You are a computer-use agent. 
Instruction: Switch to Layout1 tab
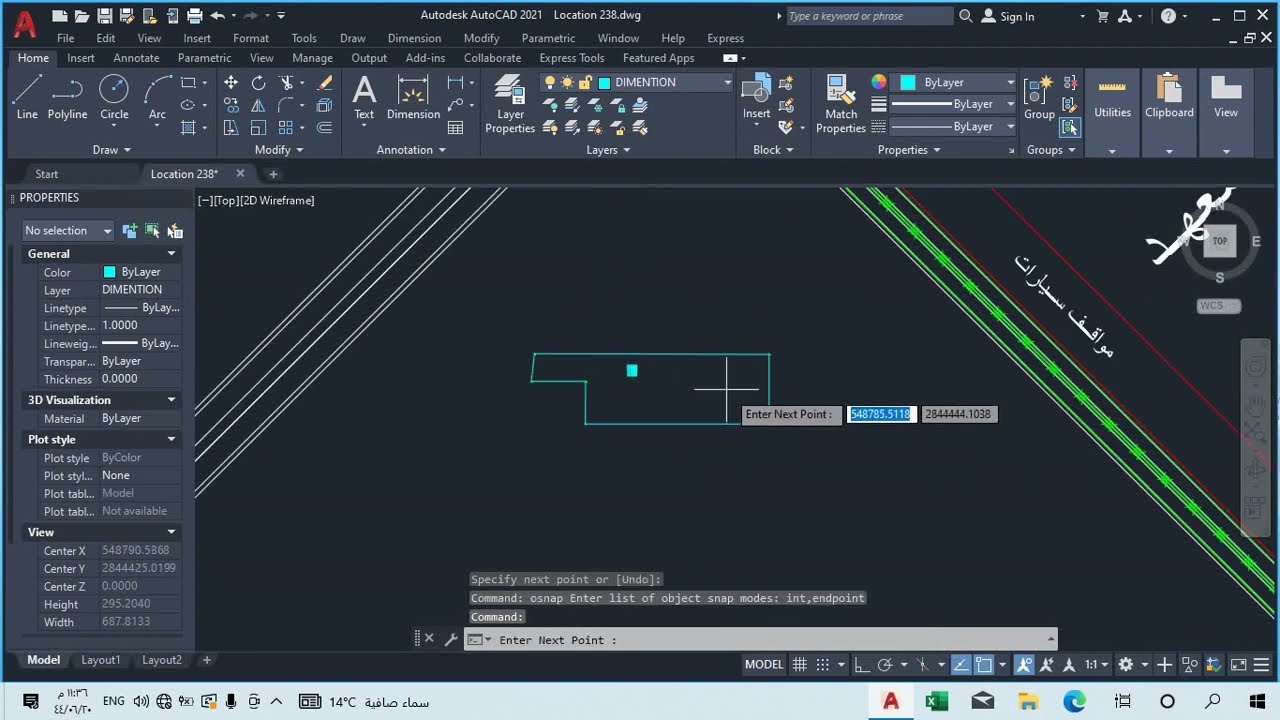coord(101,660)
